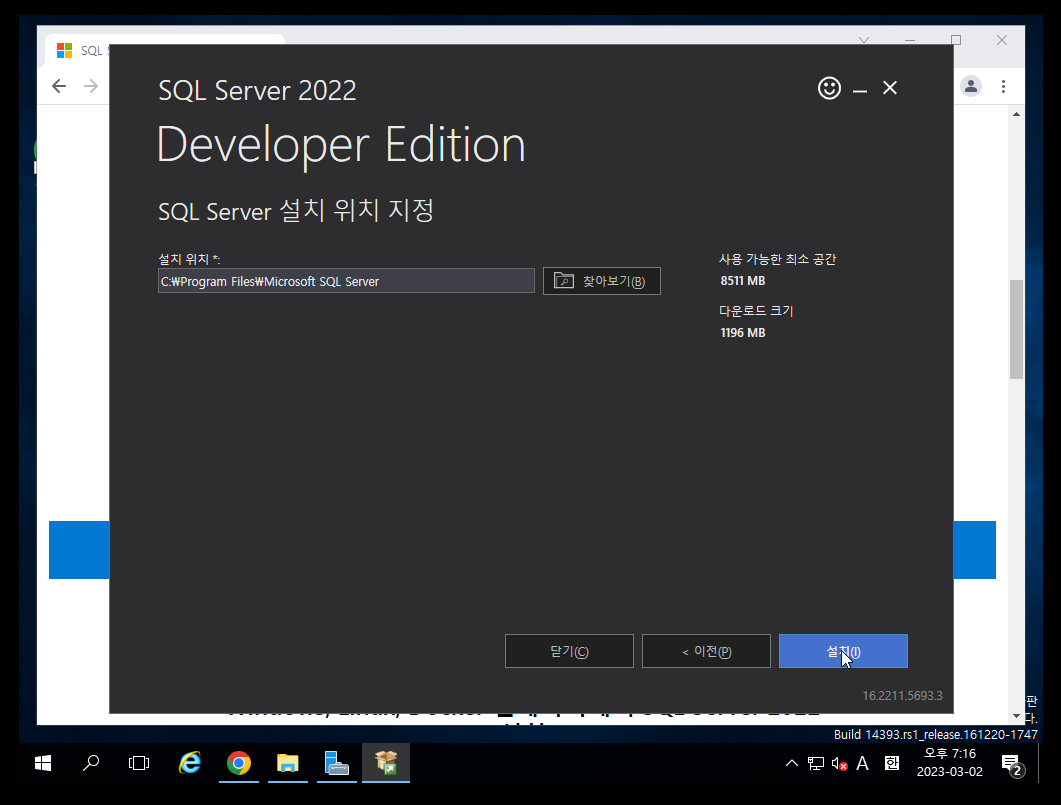
Task: Click the Show desktop strip on taskbar
Action: (1040, 763)
